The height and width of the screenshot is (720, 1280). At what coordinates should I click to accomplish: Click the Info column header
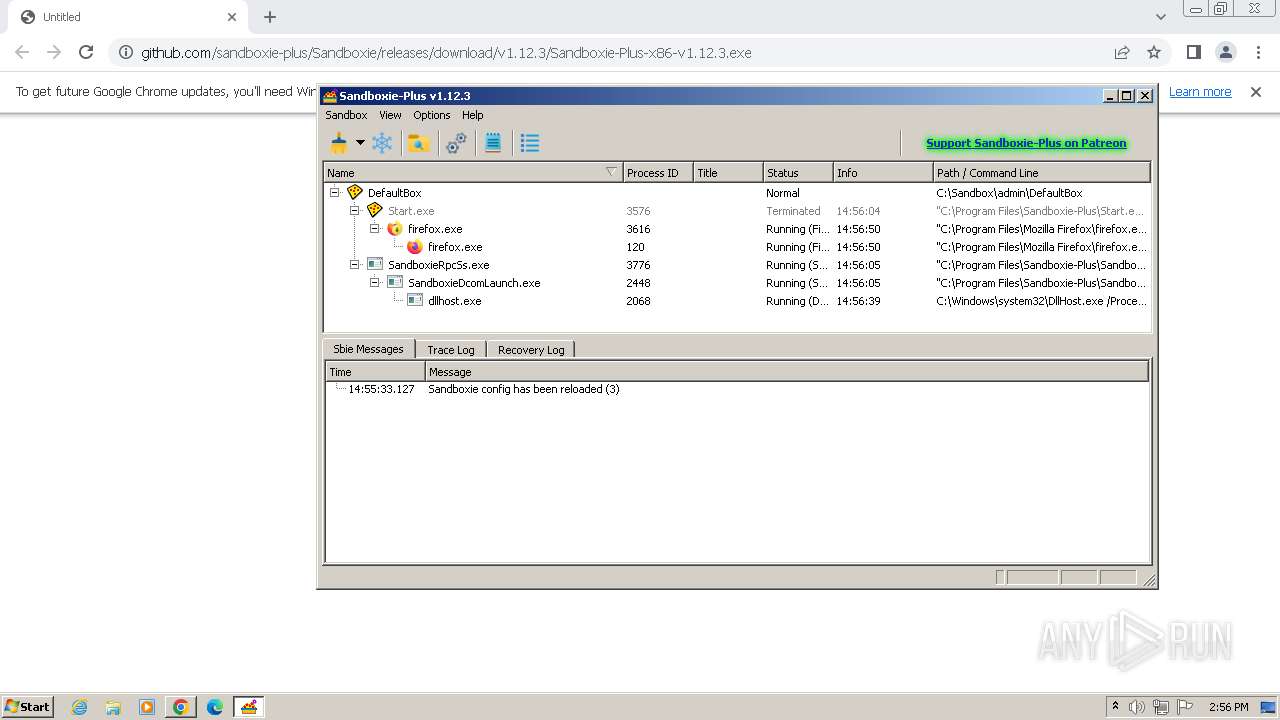pos(883,173)
